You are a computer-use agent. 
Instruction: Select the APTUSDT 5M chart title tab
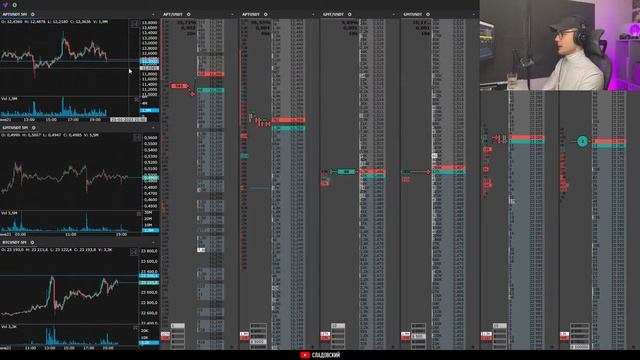[x=15, y=14]
